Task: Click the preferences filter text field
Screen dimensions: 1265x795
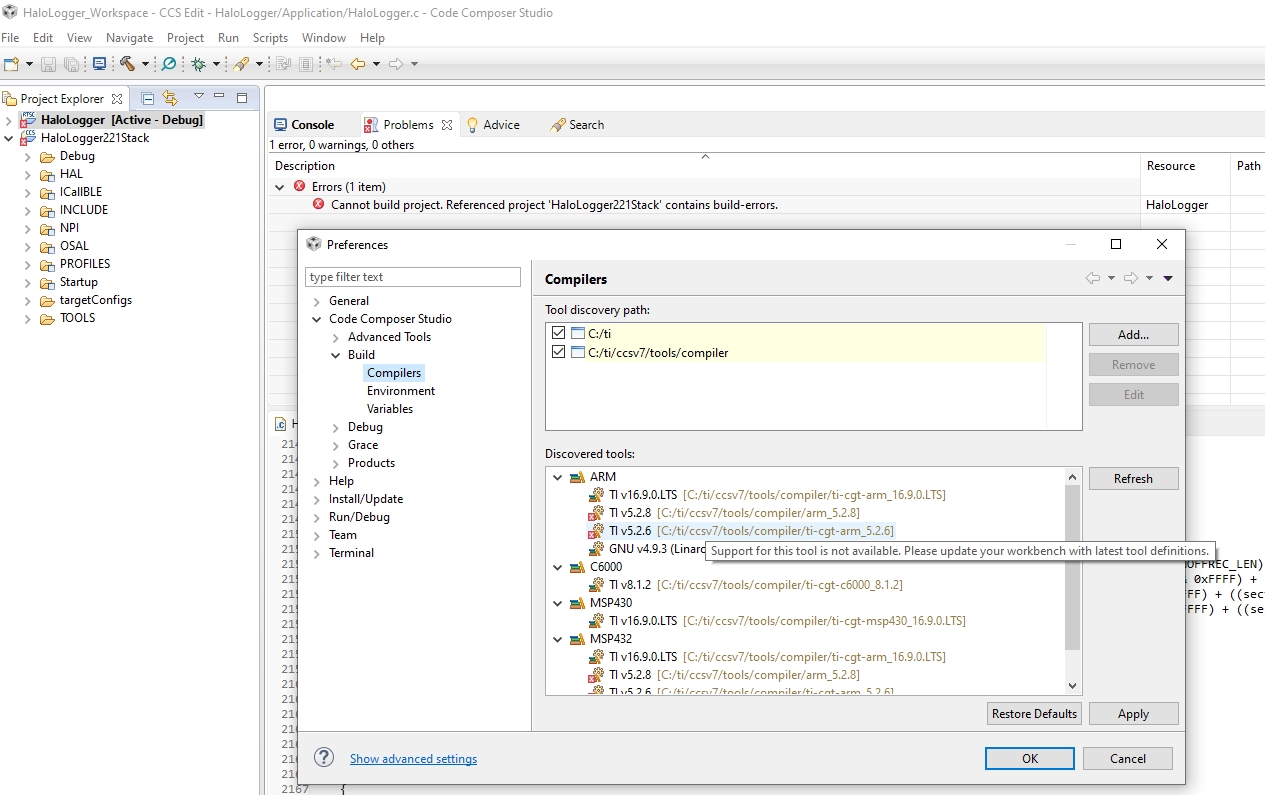Action: click(413, 276)
